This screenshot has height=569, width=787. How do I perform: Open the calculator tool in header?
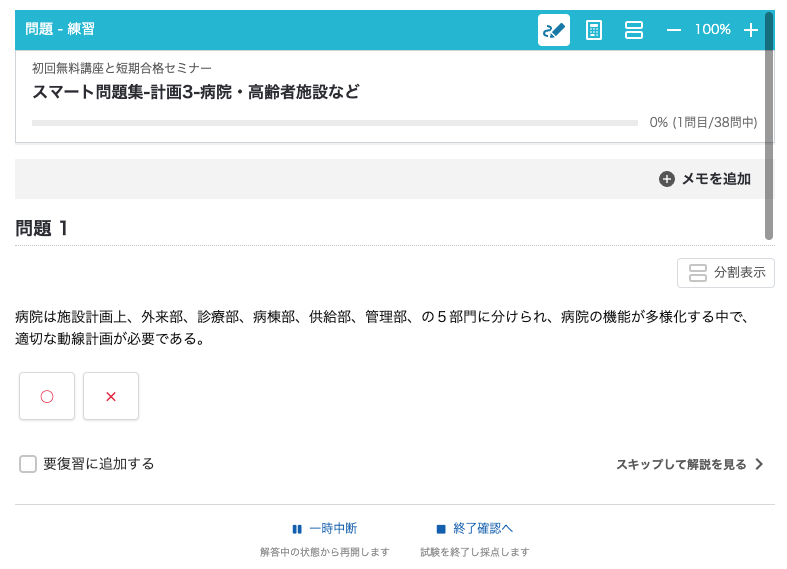pyautogui.click(x=594, y=30)
